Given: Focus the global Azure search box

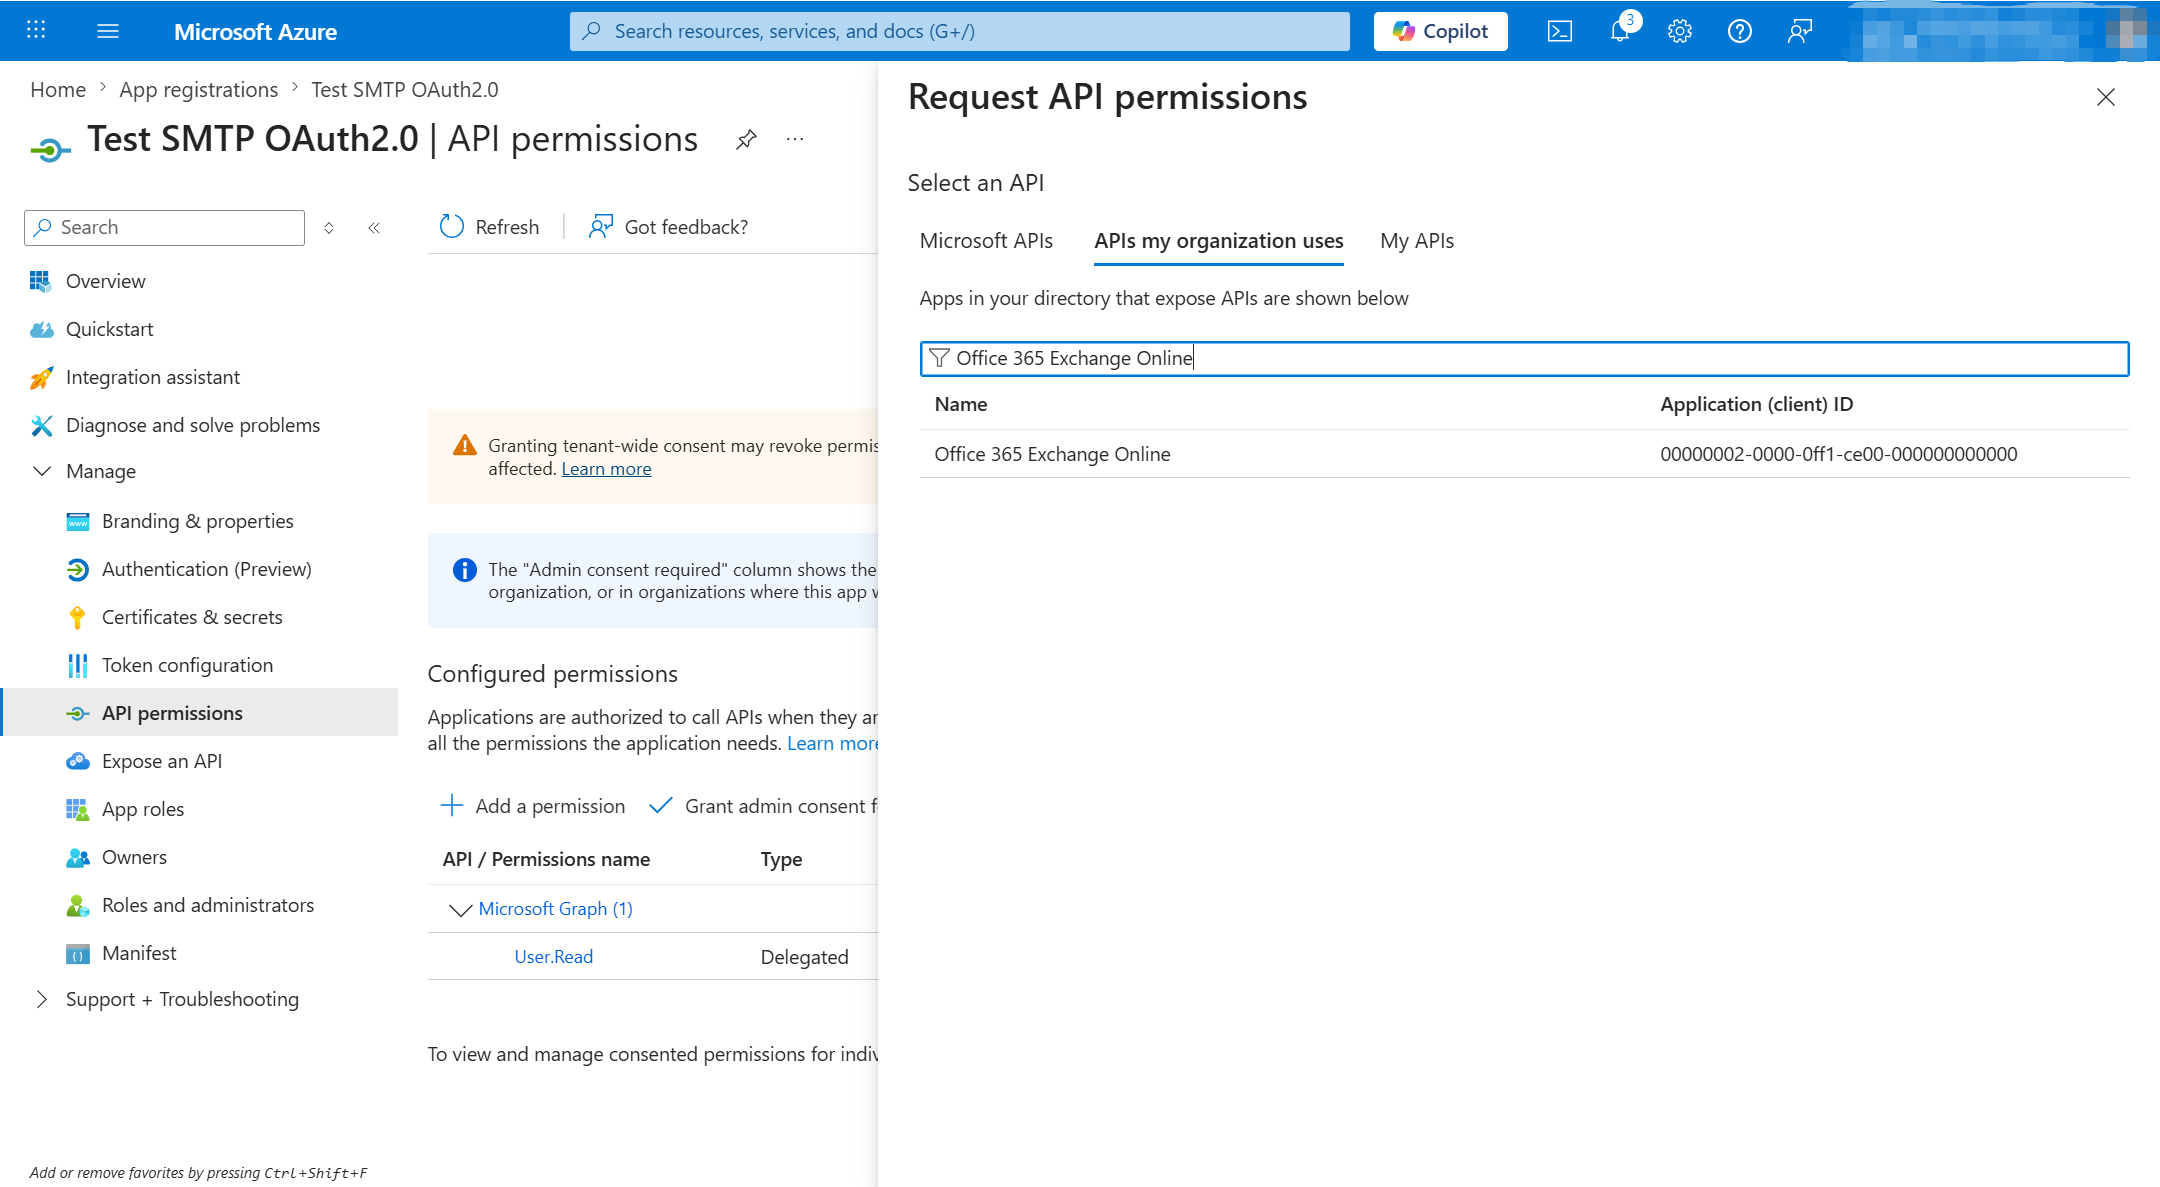Looking at the screenshot, I should click(960, 31).
